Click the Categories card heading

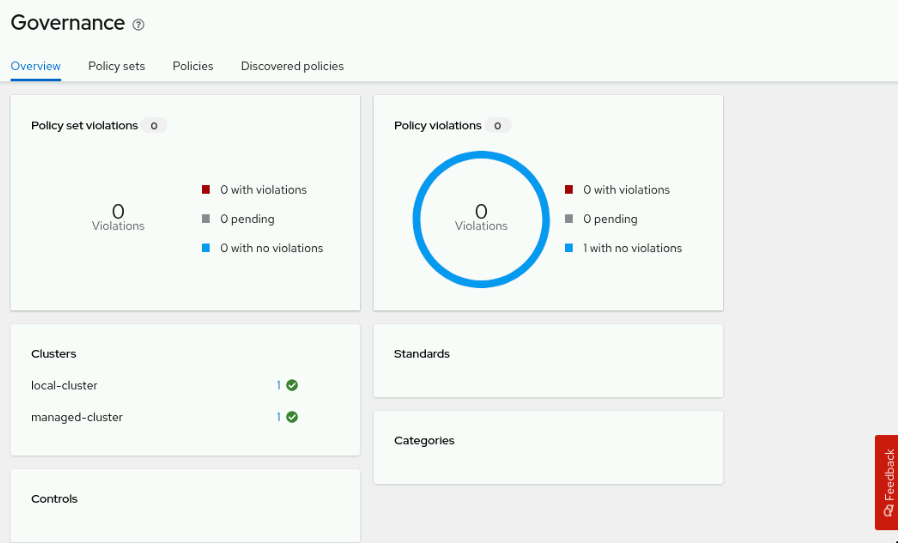click(424, 440)
